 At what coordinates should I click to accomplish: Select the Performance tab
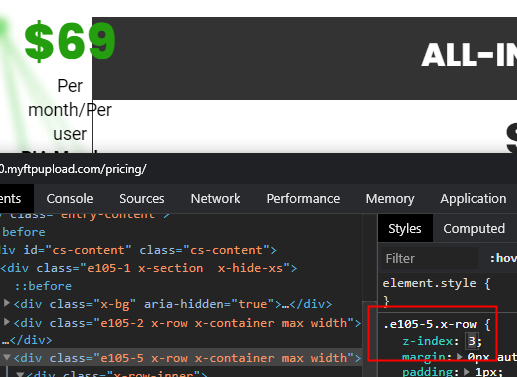pyautogui.click(x=303, y=199)
